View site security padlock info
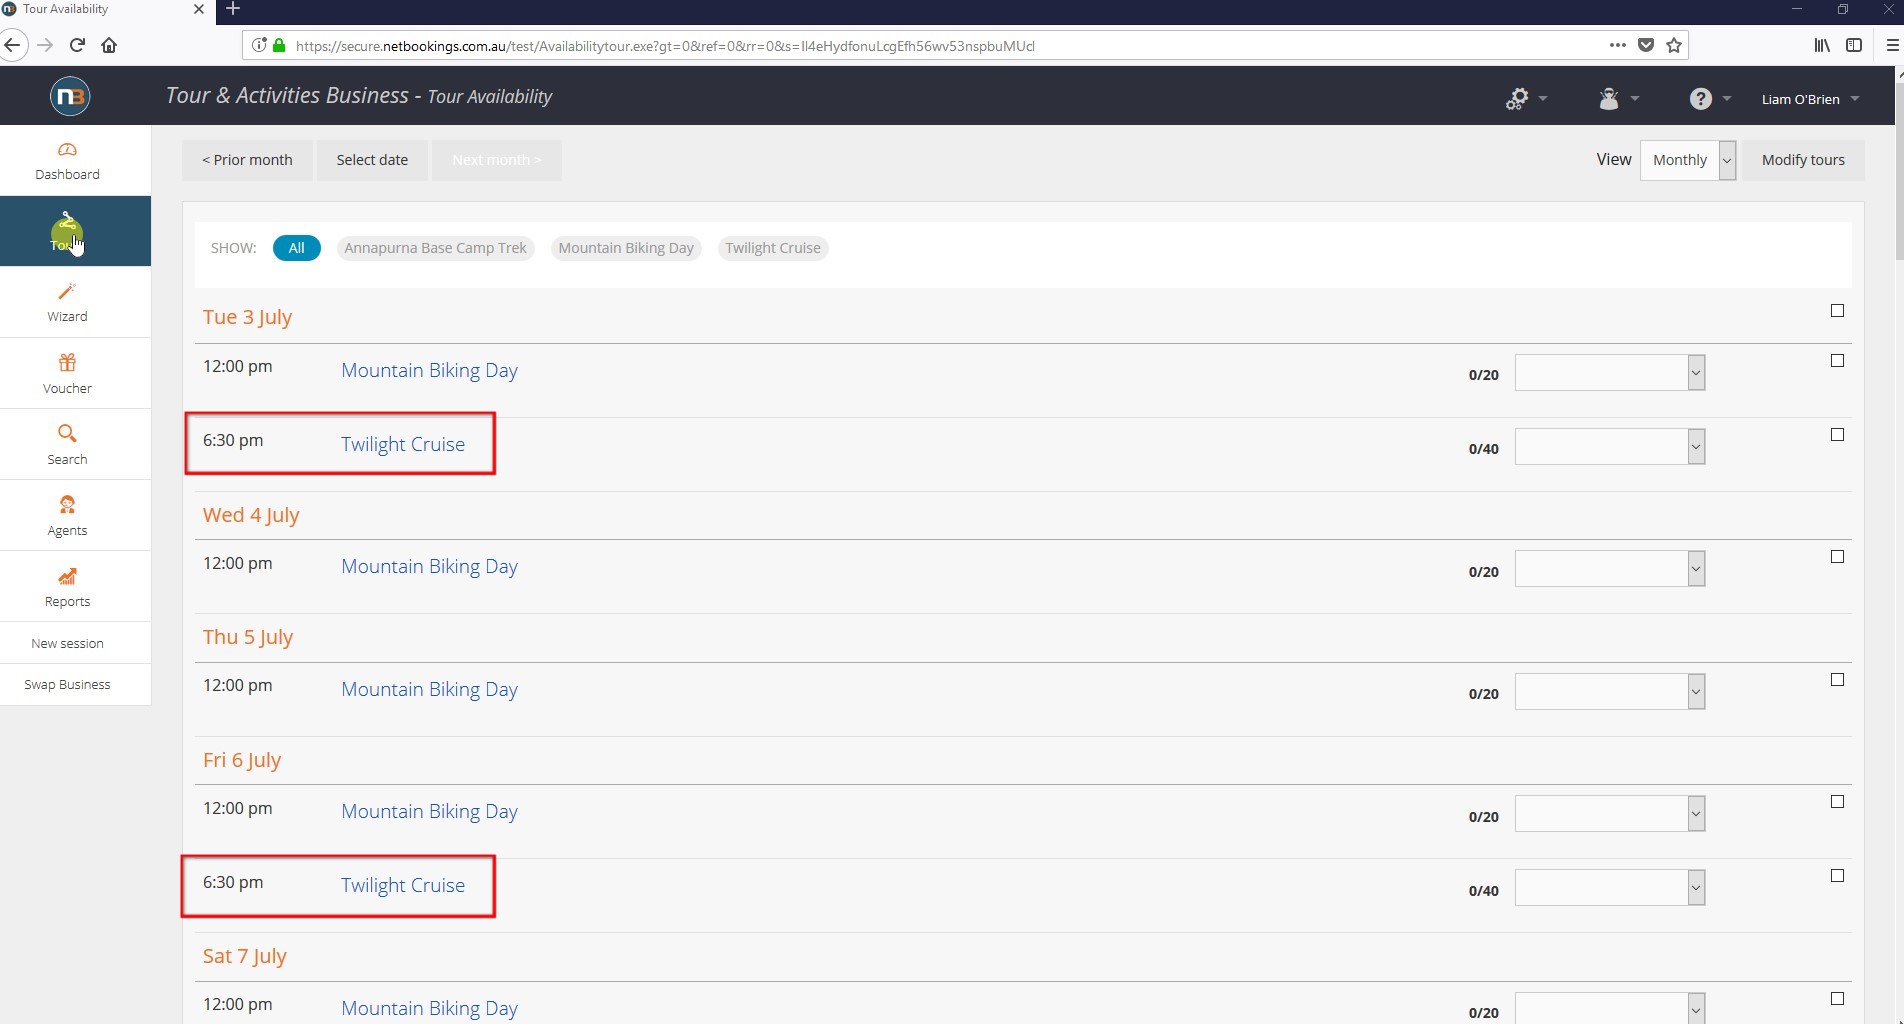This screenshot has width=1904, height=1024. (x=279, y=45)
